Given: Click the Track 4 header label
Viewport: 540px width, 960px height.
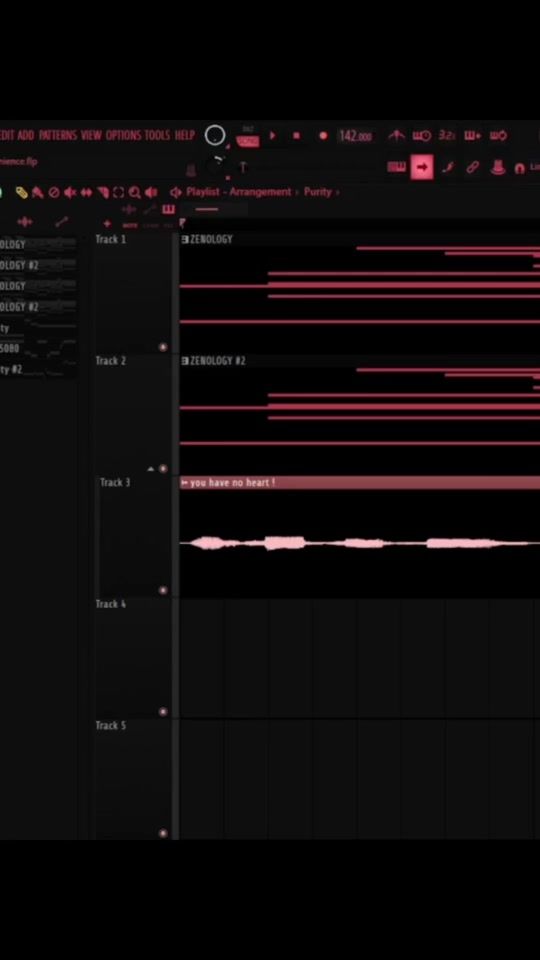Looking at the screenshot, I should pyautogui.click(x=111, y=604).
